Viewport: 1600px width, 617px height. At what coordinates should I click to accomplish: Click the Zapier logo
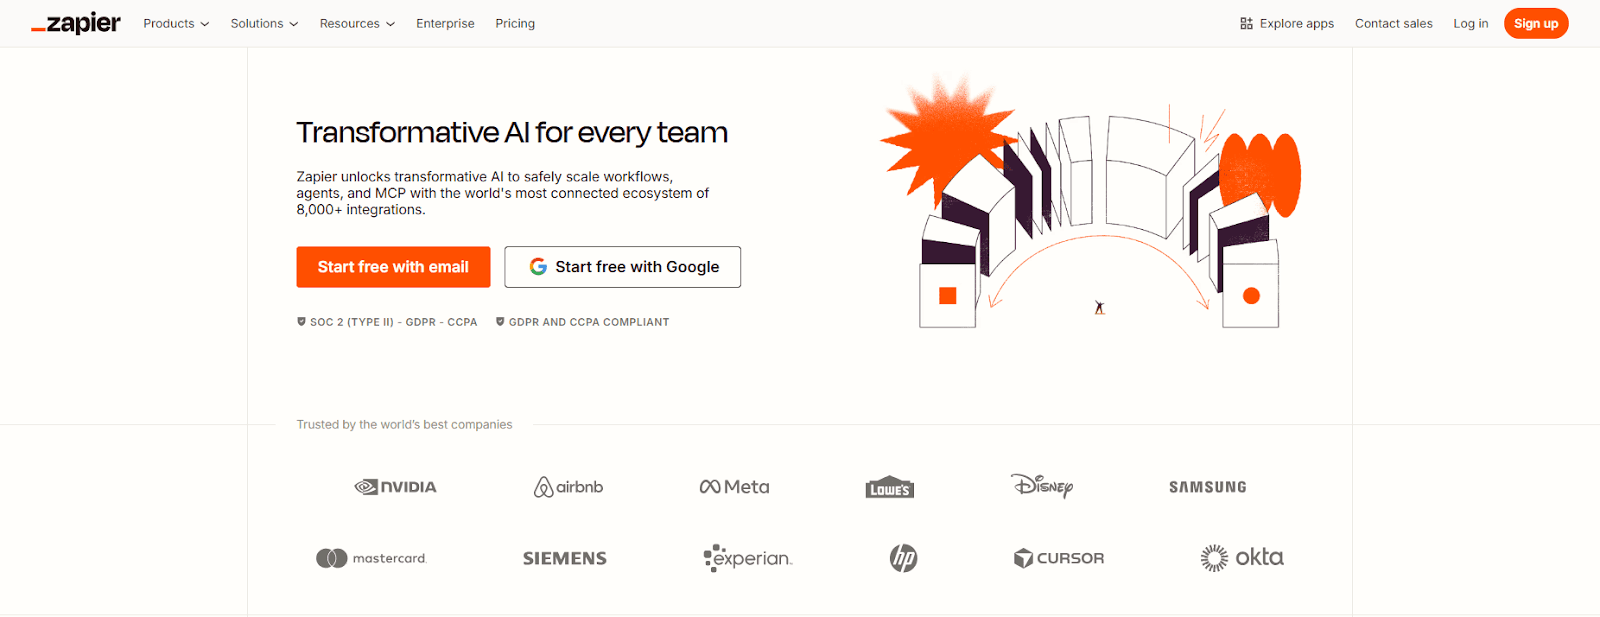76,23
